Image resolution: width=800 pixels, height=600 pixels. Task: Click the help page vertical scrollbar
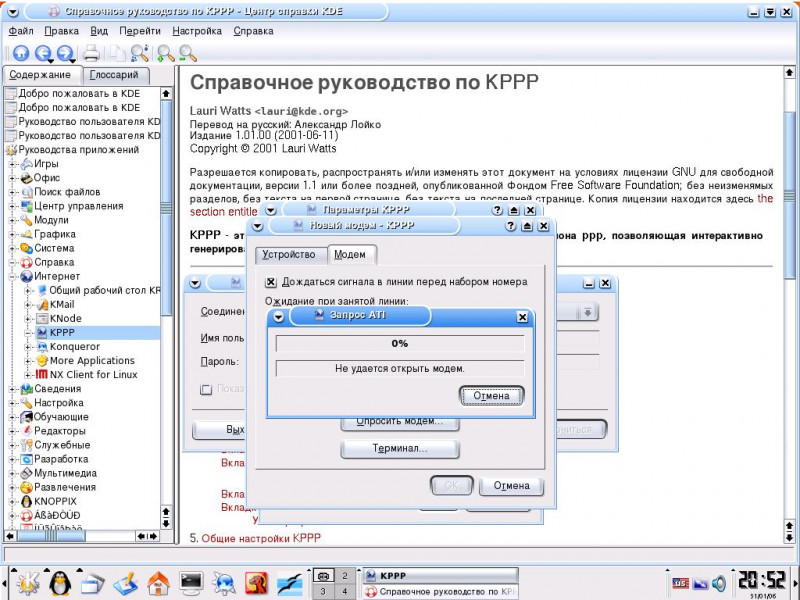(789, 194)
